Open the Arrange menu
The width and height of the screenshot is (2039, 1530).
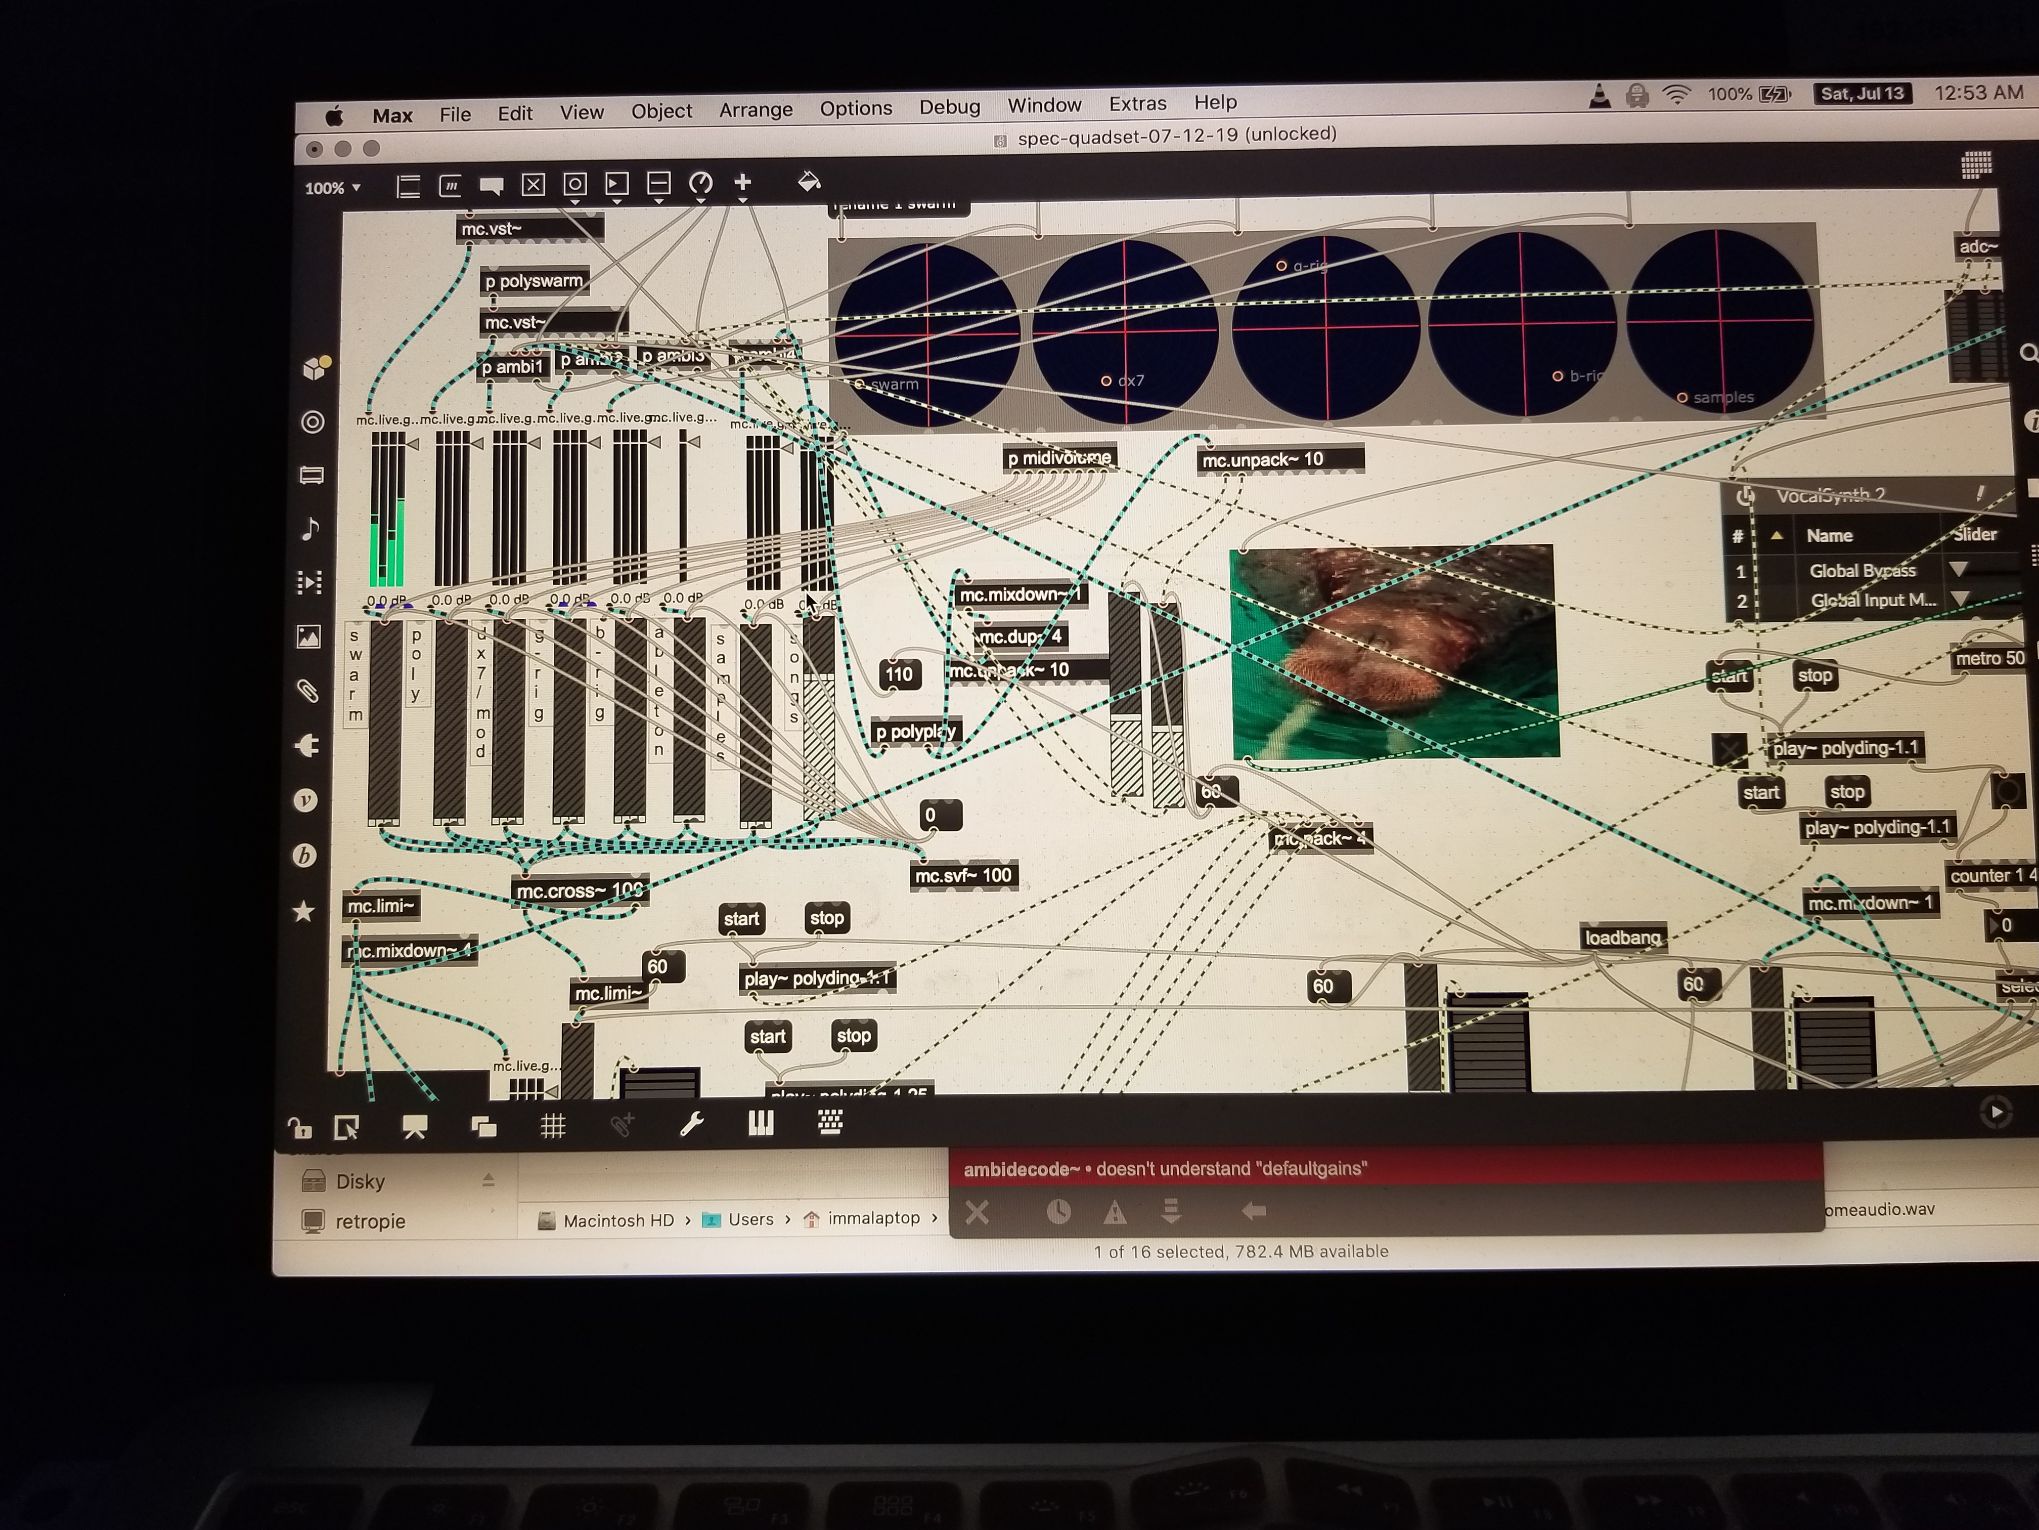click(756, 109)
